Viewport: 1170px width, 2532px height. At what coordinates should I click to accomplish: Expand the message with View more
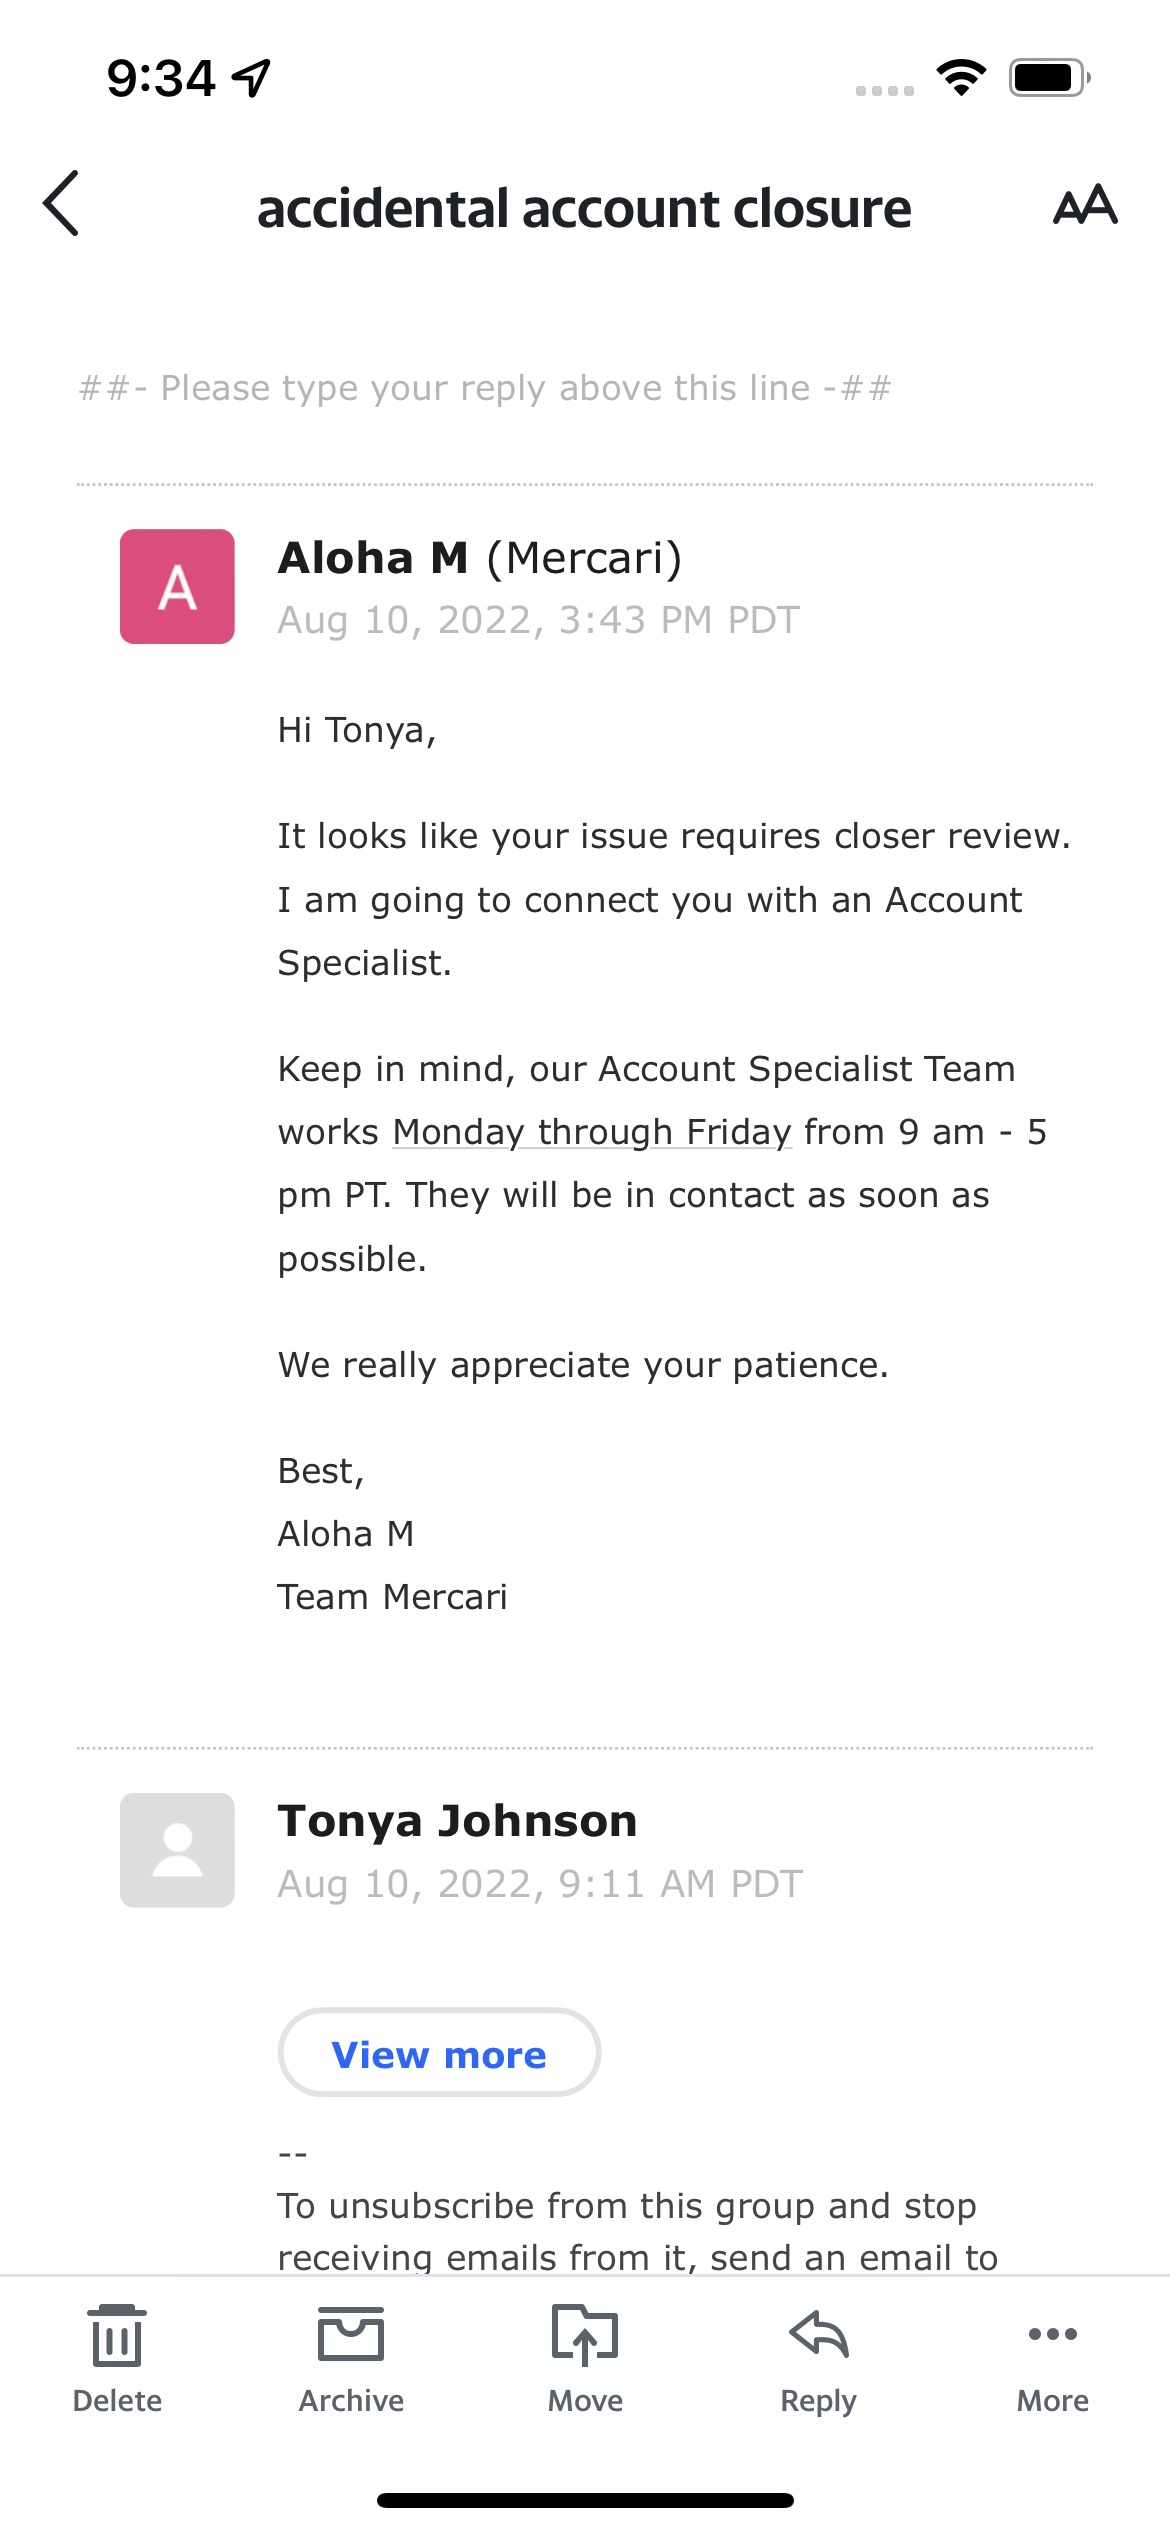click(x=439, y=2052)
